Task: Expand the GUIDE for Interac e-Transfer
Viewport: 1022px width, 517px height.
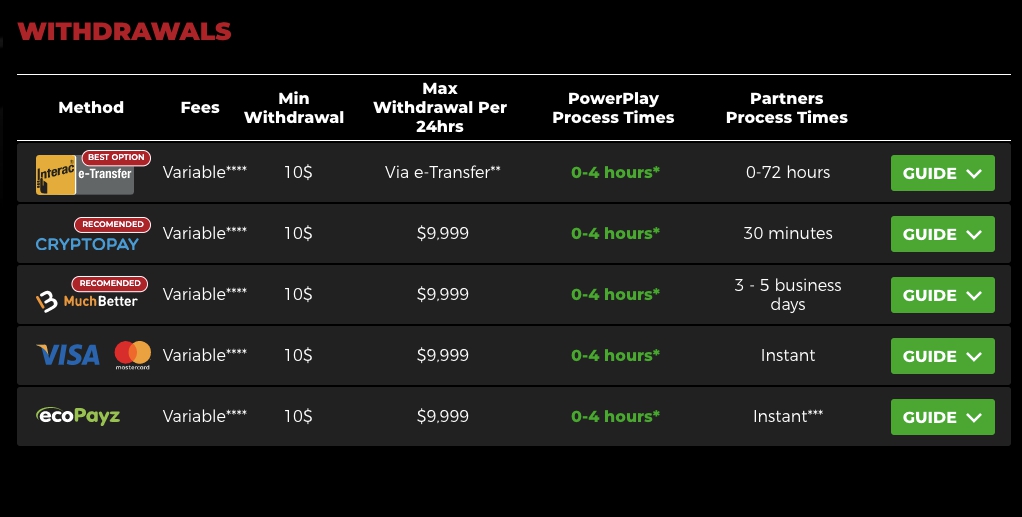Action: point(942,173)
